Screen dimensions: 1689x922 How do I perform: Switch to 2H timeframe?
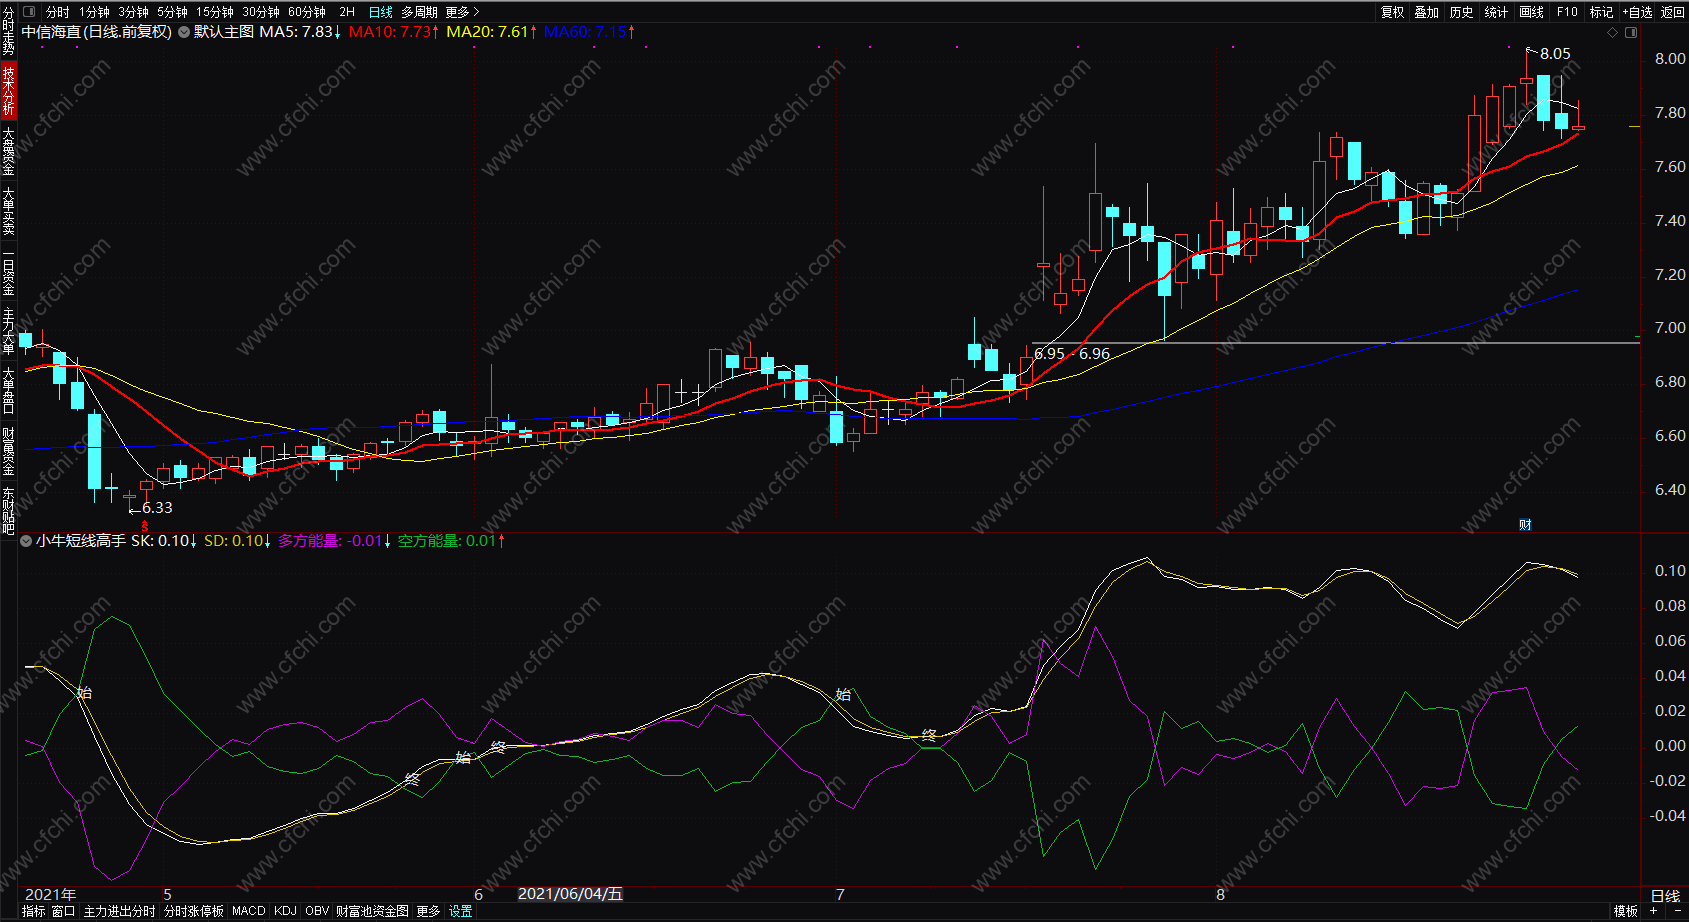pyautogui.click(x=347, y=12)
